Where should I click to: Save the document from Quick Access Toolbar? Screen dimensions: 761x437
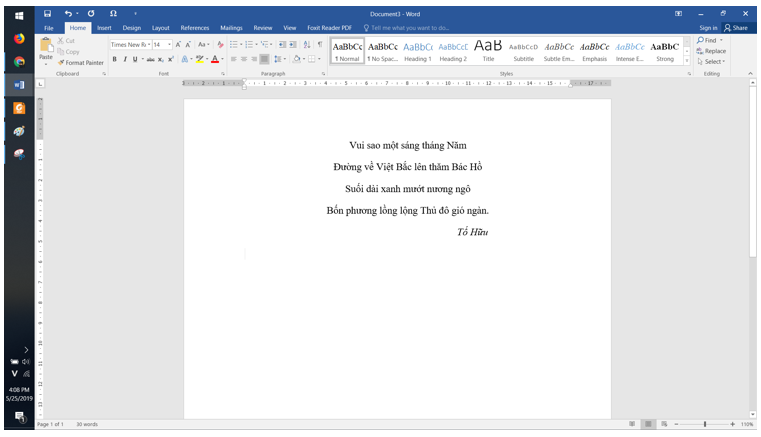[47, 13]
